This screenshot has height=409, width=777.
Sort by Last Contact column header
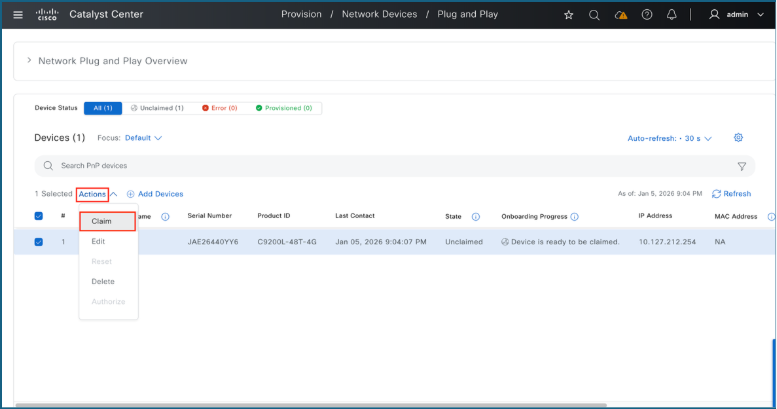(x=355, y=216)
